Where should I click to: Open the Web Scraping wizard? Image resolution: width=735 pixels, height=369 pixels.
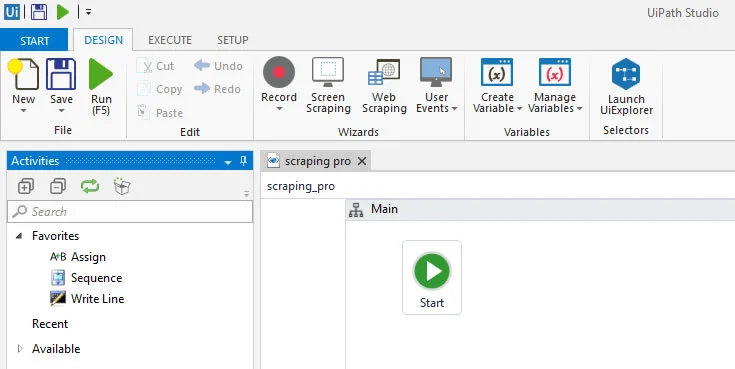(x=384, y=86)
